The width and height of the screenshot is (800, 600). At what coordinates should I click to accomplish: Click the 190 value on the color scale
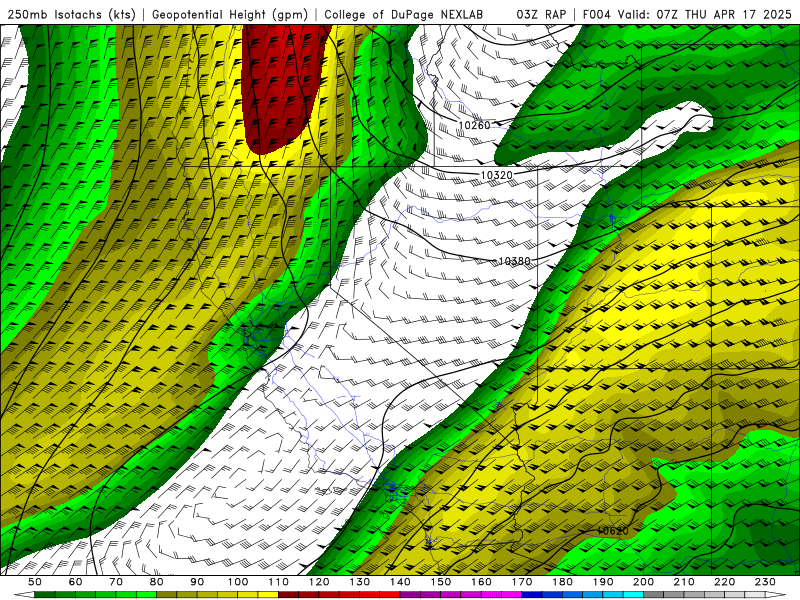coord(603,582)
